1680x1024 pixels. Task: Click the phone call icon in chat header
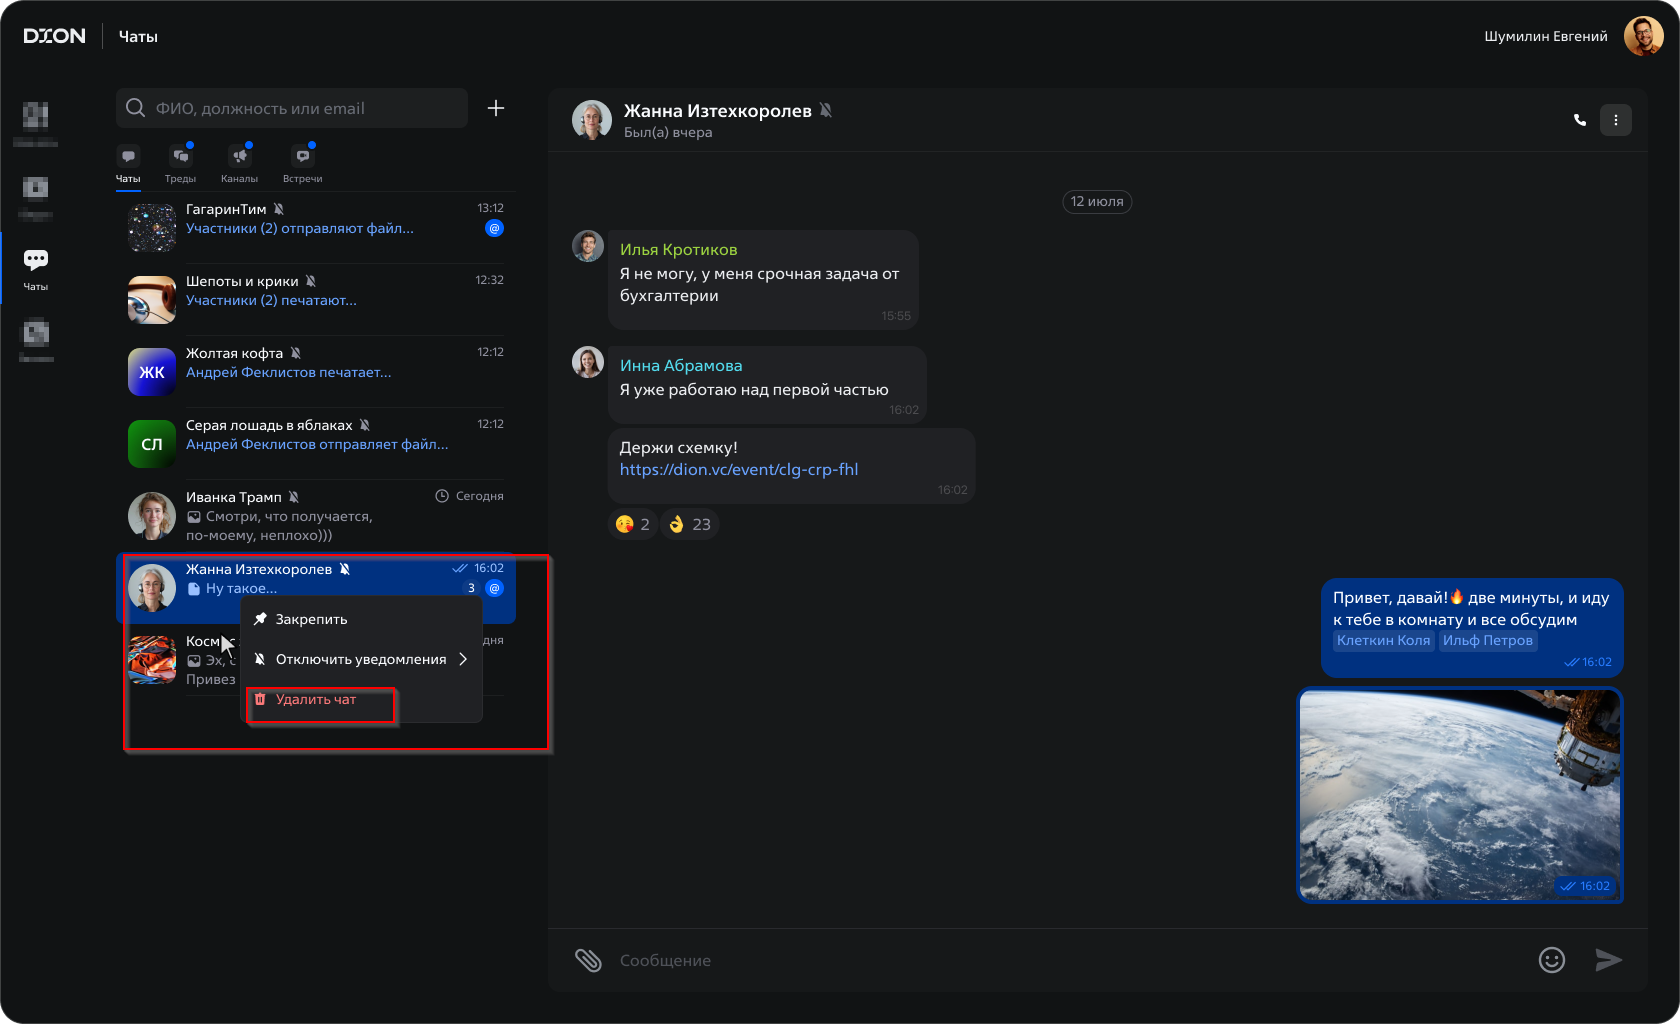coord(1580,120)
